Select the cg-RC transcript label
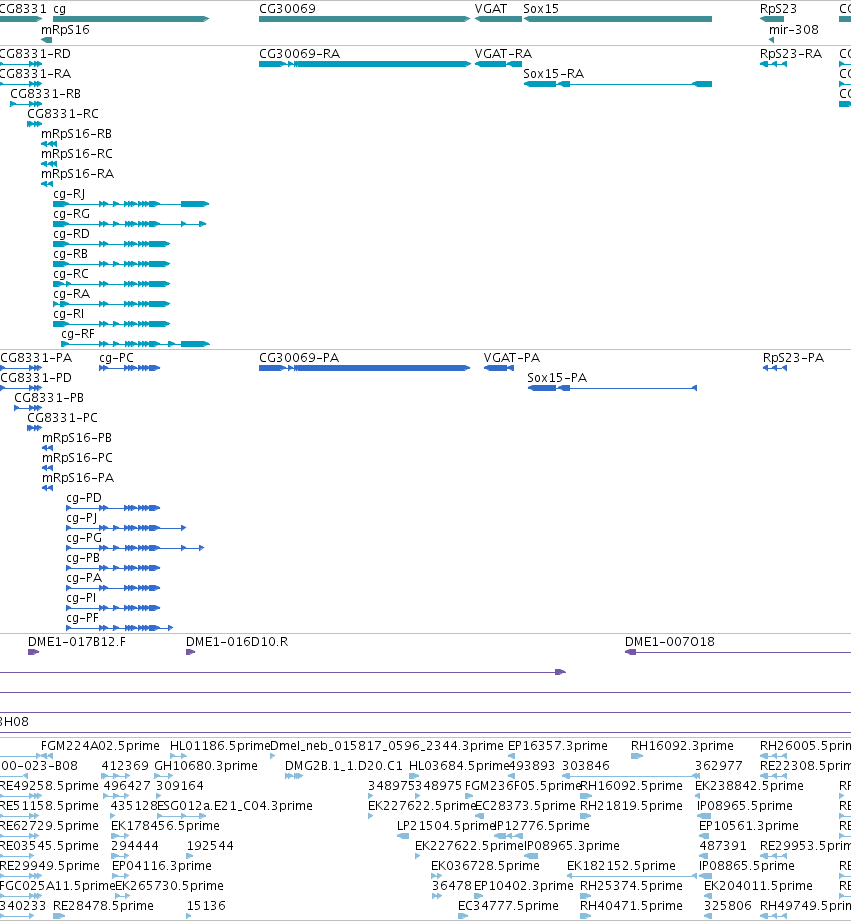Viewport: 851px width, 921px height. 70,273
